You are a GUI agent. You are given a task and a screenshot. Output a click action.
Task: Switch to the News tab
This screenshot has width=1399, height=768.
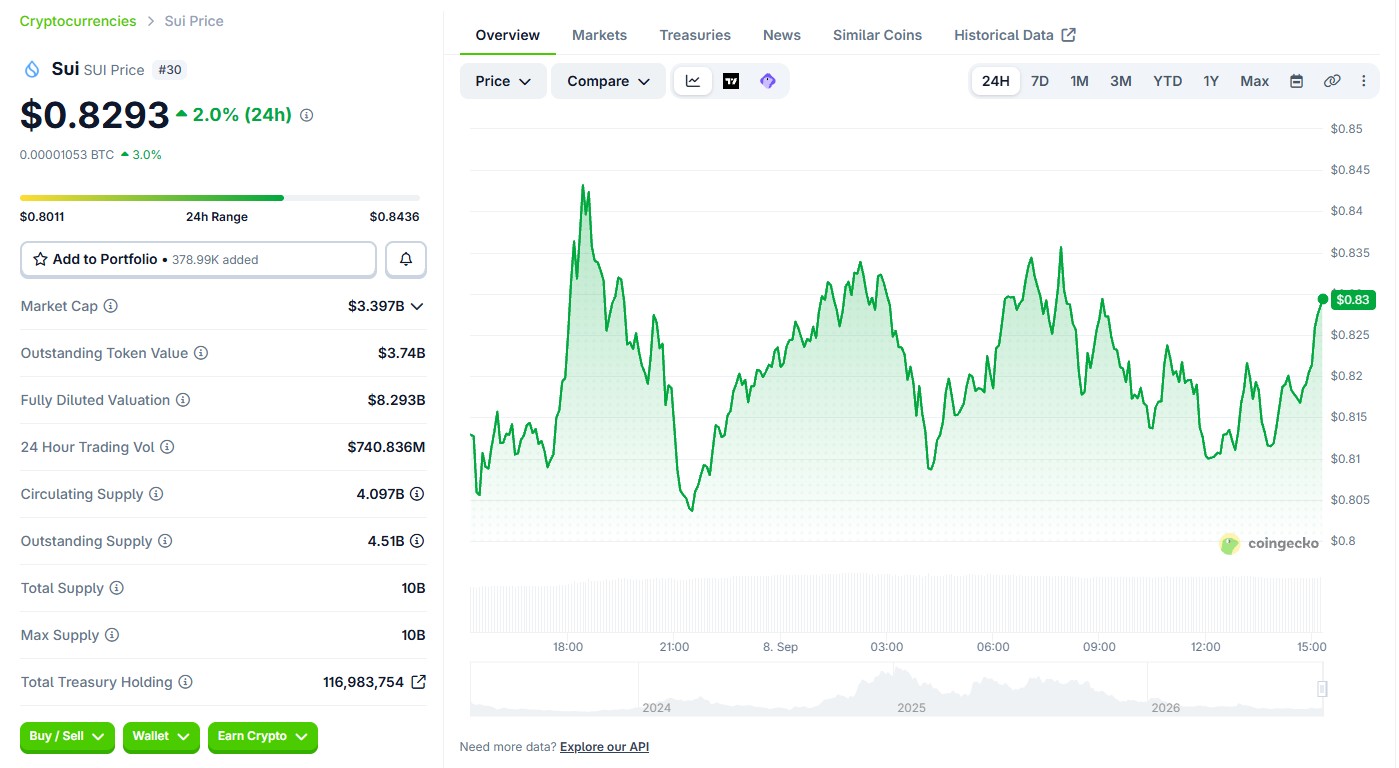(x=782, y=35)
